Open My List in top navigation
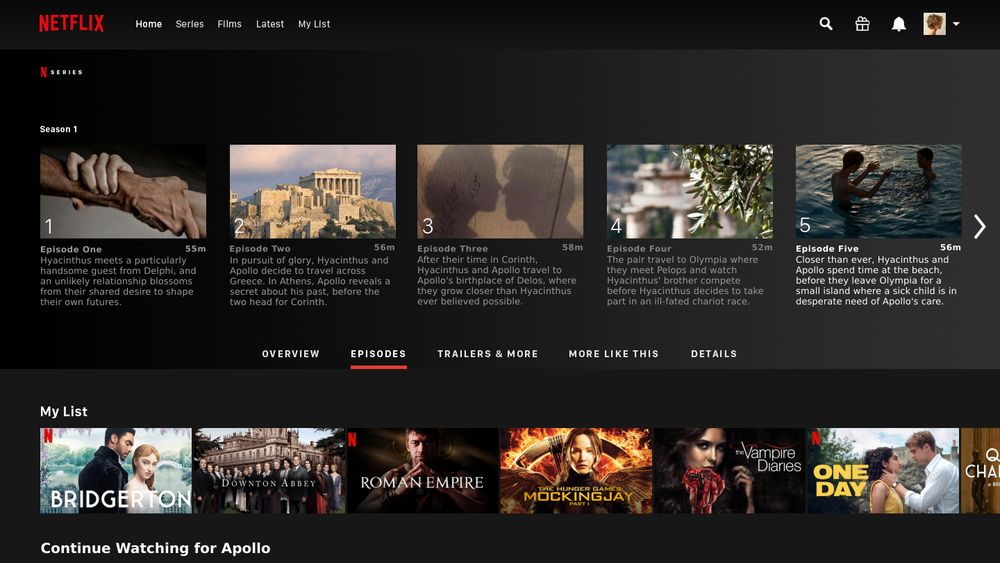 pyautogui.click(x=314, y=24)
